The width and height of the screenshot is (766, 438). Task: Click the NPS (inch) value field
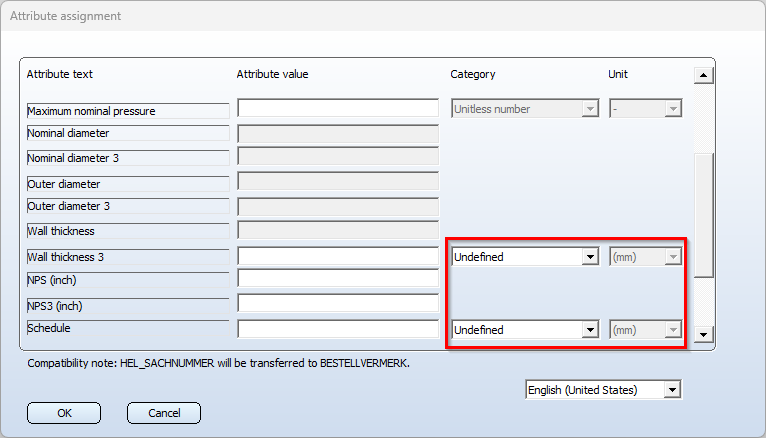click(x=338, y=278)
